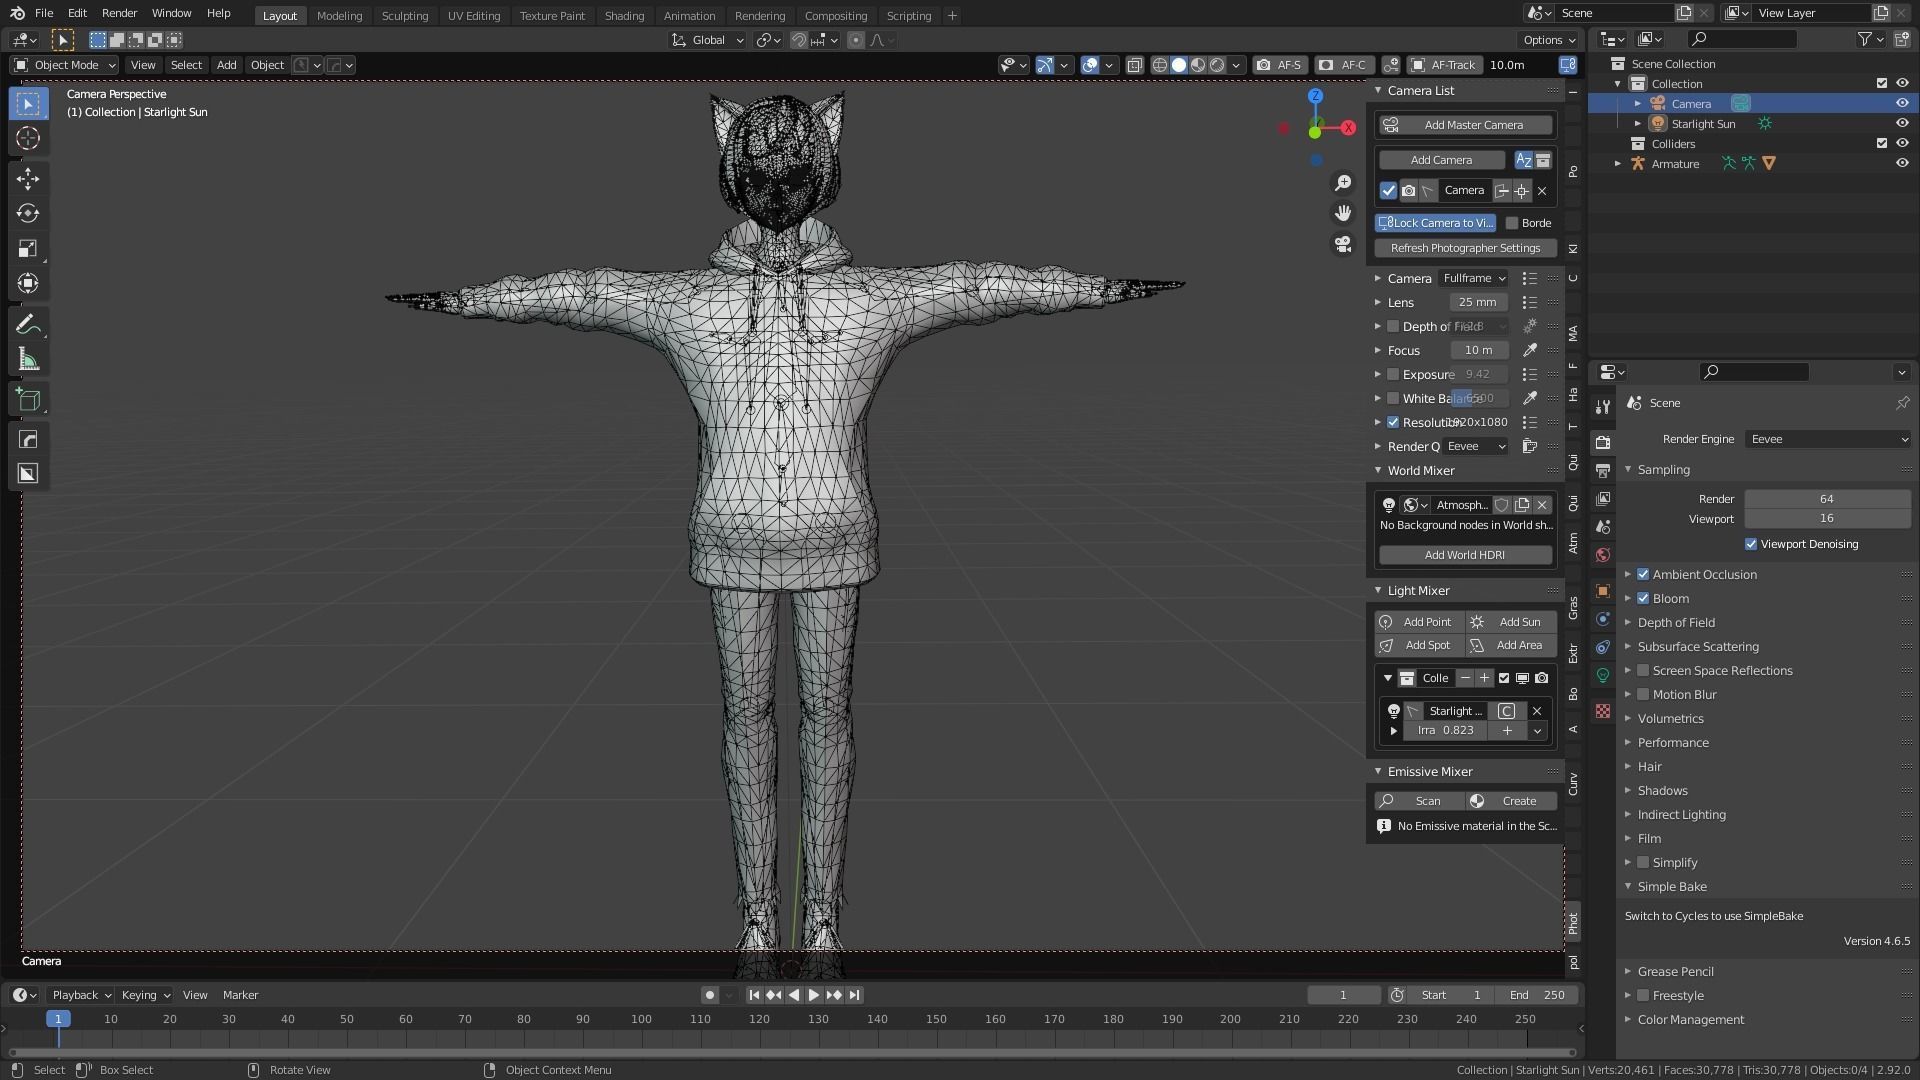Select the Measure tool

click(x=28, y=359)
